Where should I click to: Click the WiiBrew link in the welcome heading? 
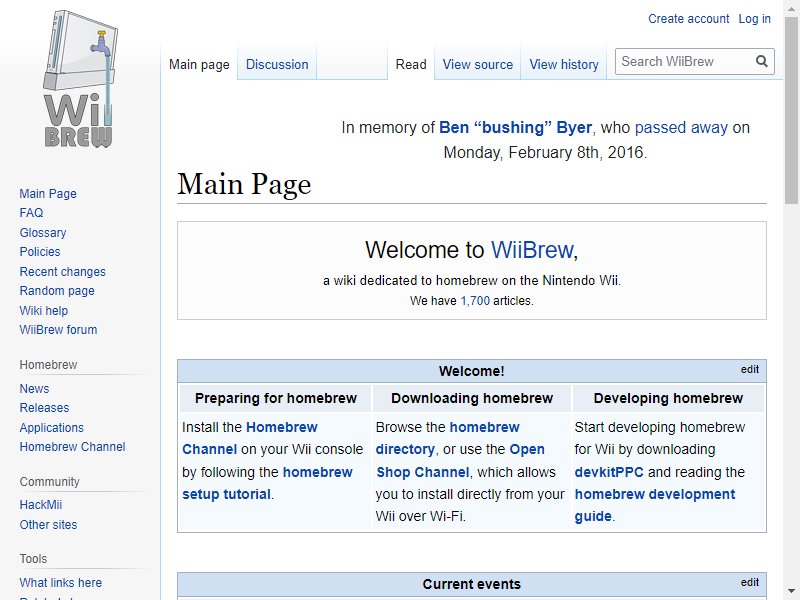point(532,250)
